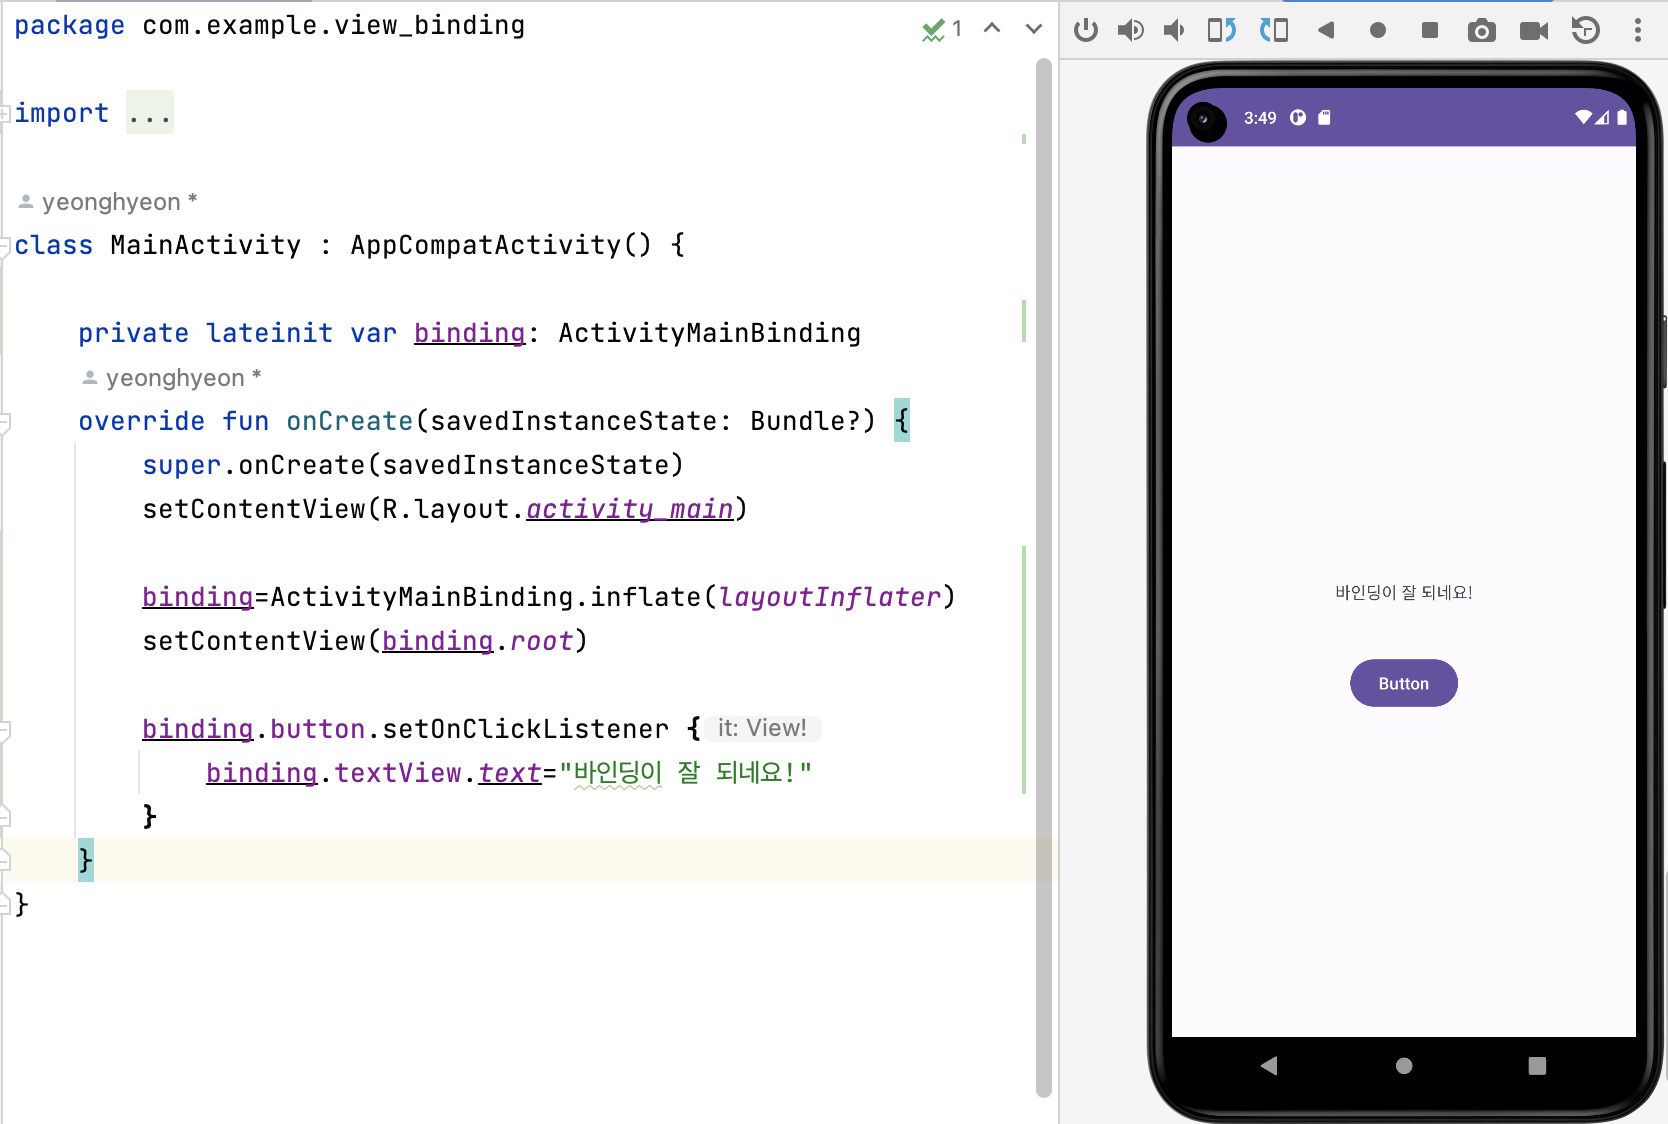This screenshot has height=1124, width=1668.
Task: Click the emulator power button icon
Action: coord(1086,30)
